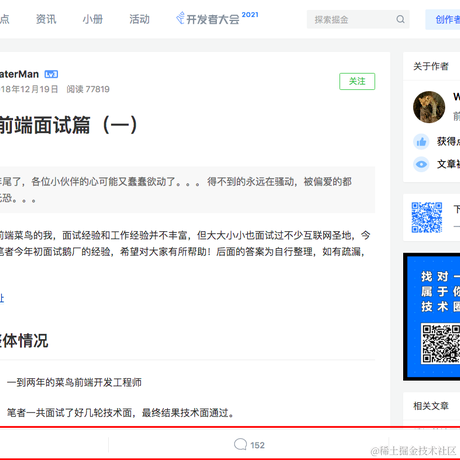Follow the author with 关注 button
Image resolution: width=460 pixels, height=460 pixels.
coord(357,81)
